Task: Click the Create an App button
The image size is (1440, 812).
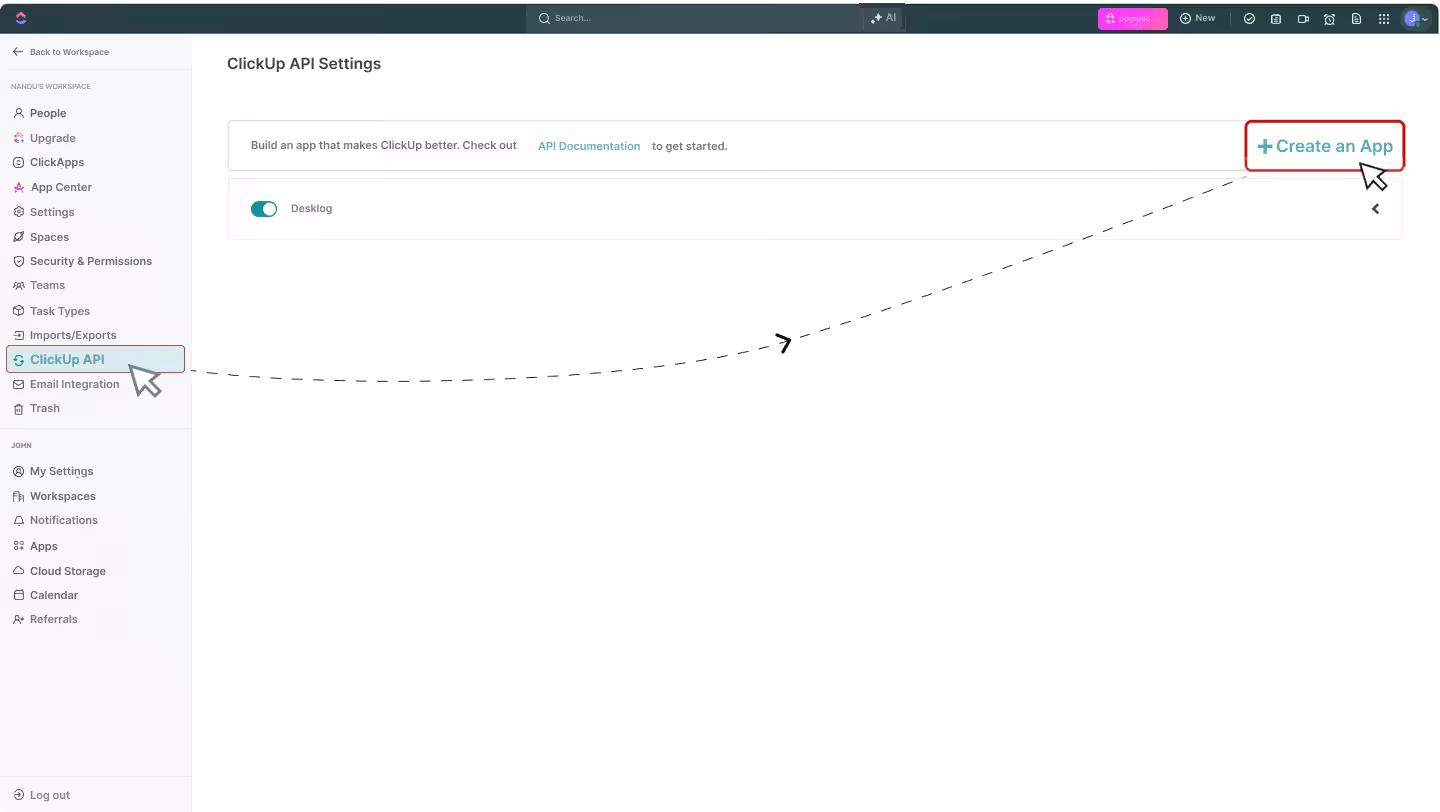Action: point(1324,146)
